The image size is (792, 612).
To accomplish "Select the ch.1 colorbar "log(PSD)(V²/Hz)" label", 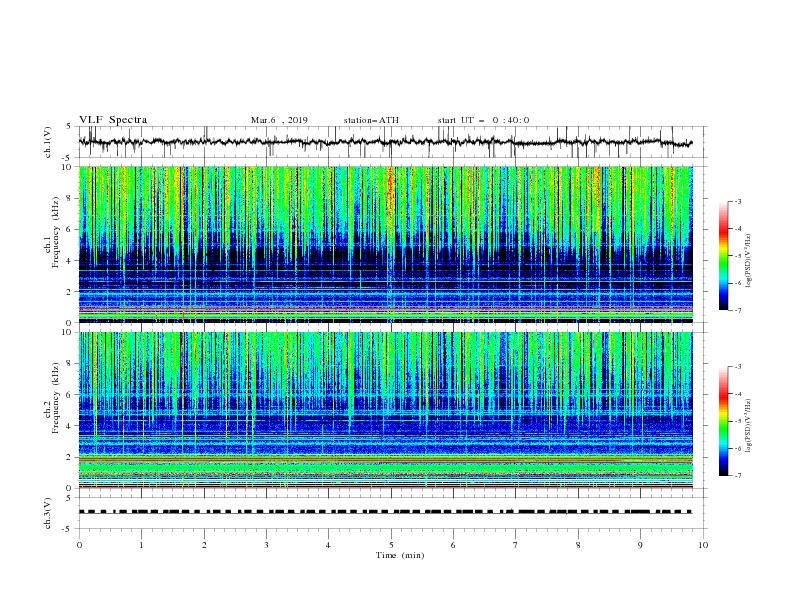I will [749, 261].
